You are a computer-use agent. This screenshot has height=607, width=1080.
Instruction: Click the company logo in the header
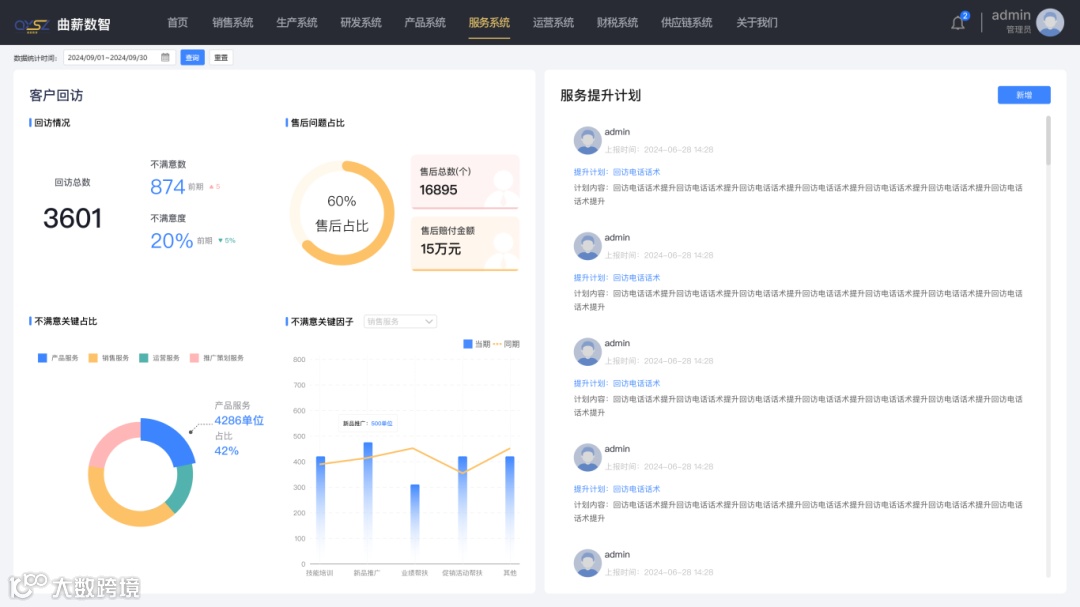[63, 25]
